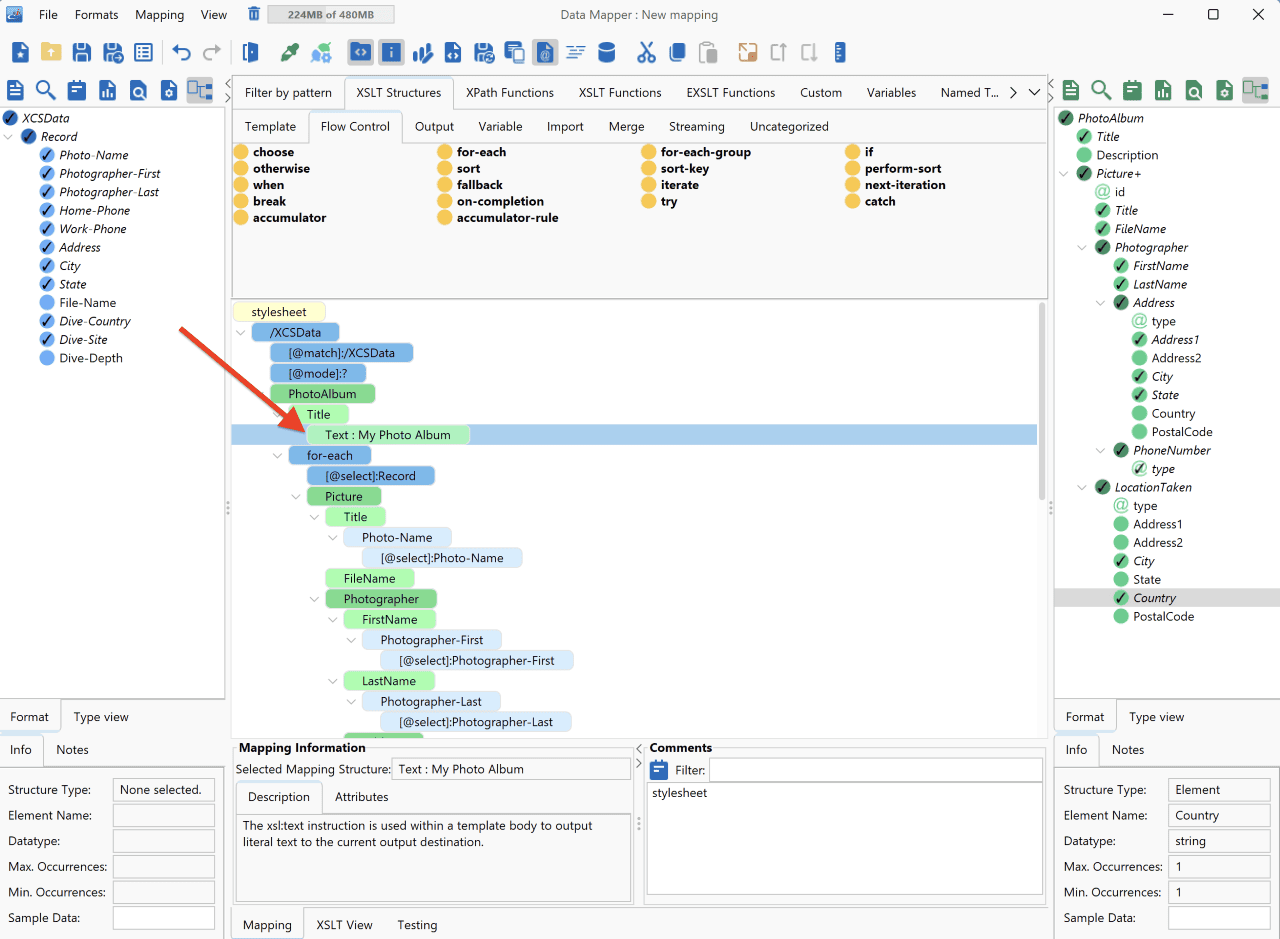
Task: Click the blue note icon beside the comments Filter
Action: [659, 770]
